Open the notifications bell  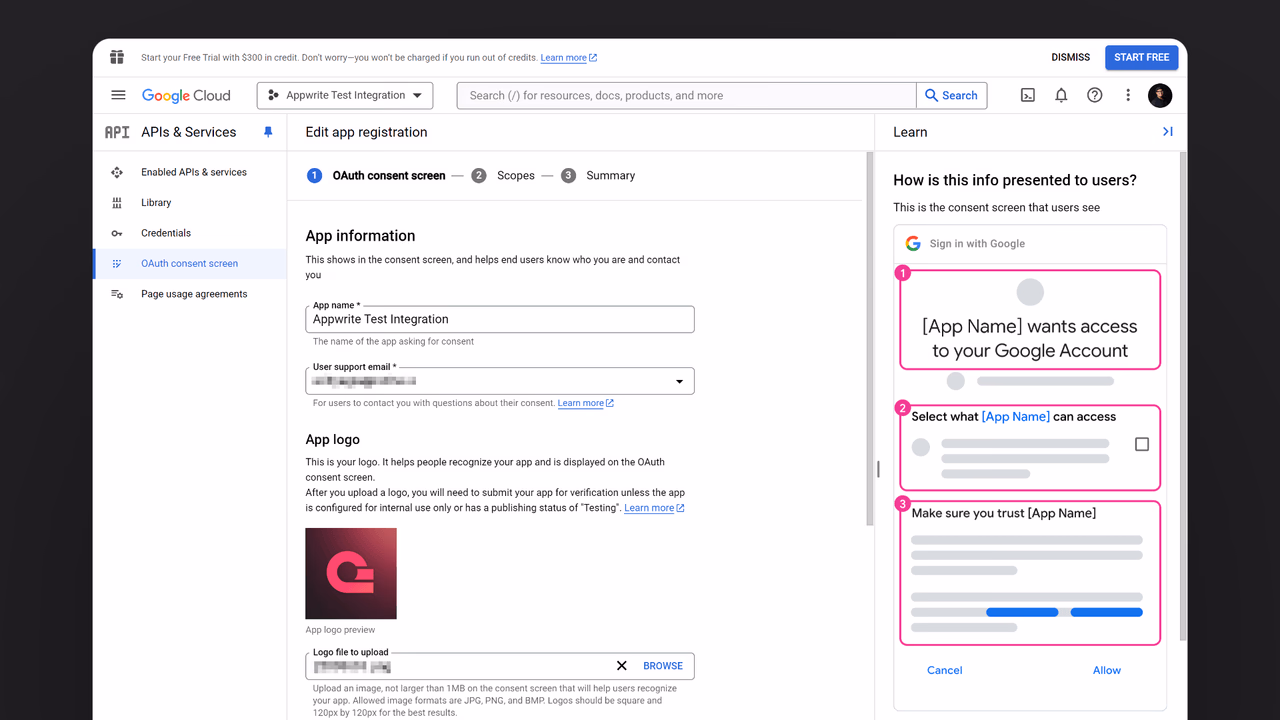(1061, 95)
